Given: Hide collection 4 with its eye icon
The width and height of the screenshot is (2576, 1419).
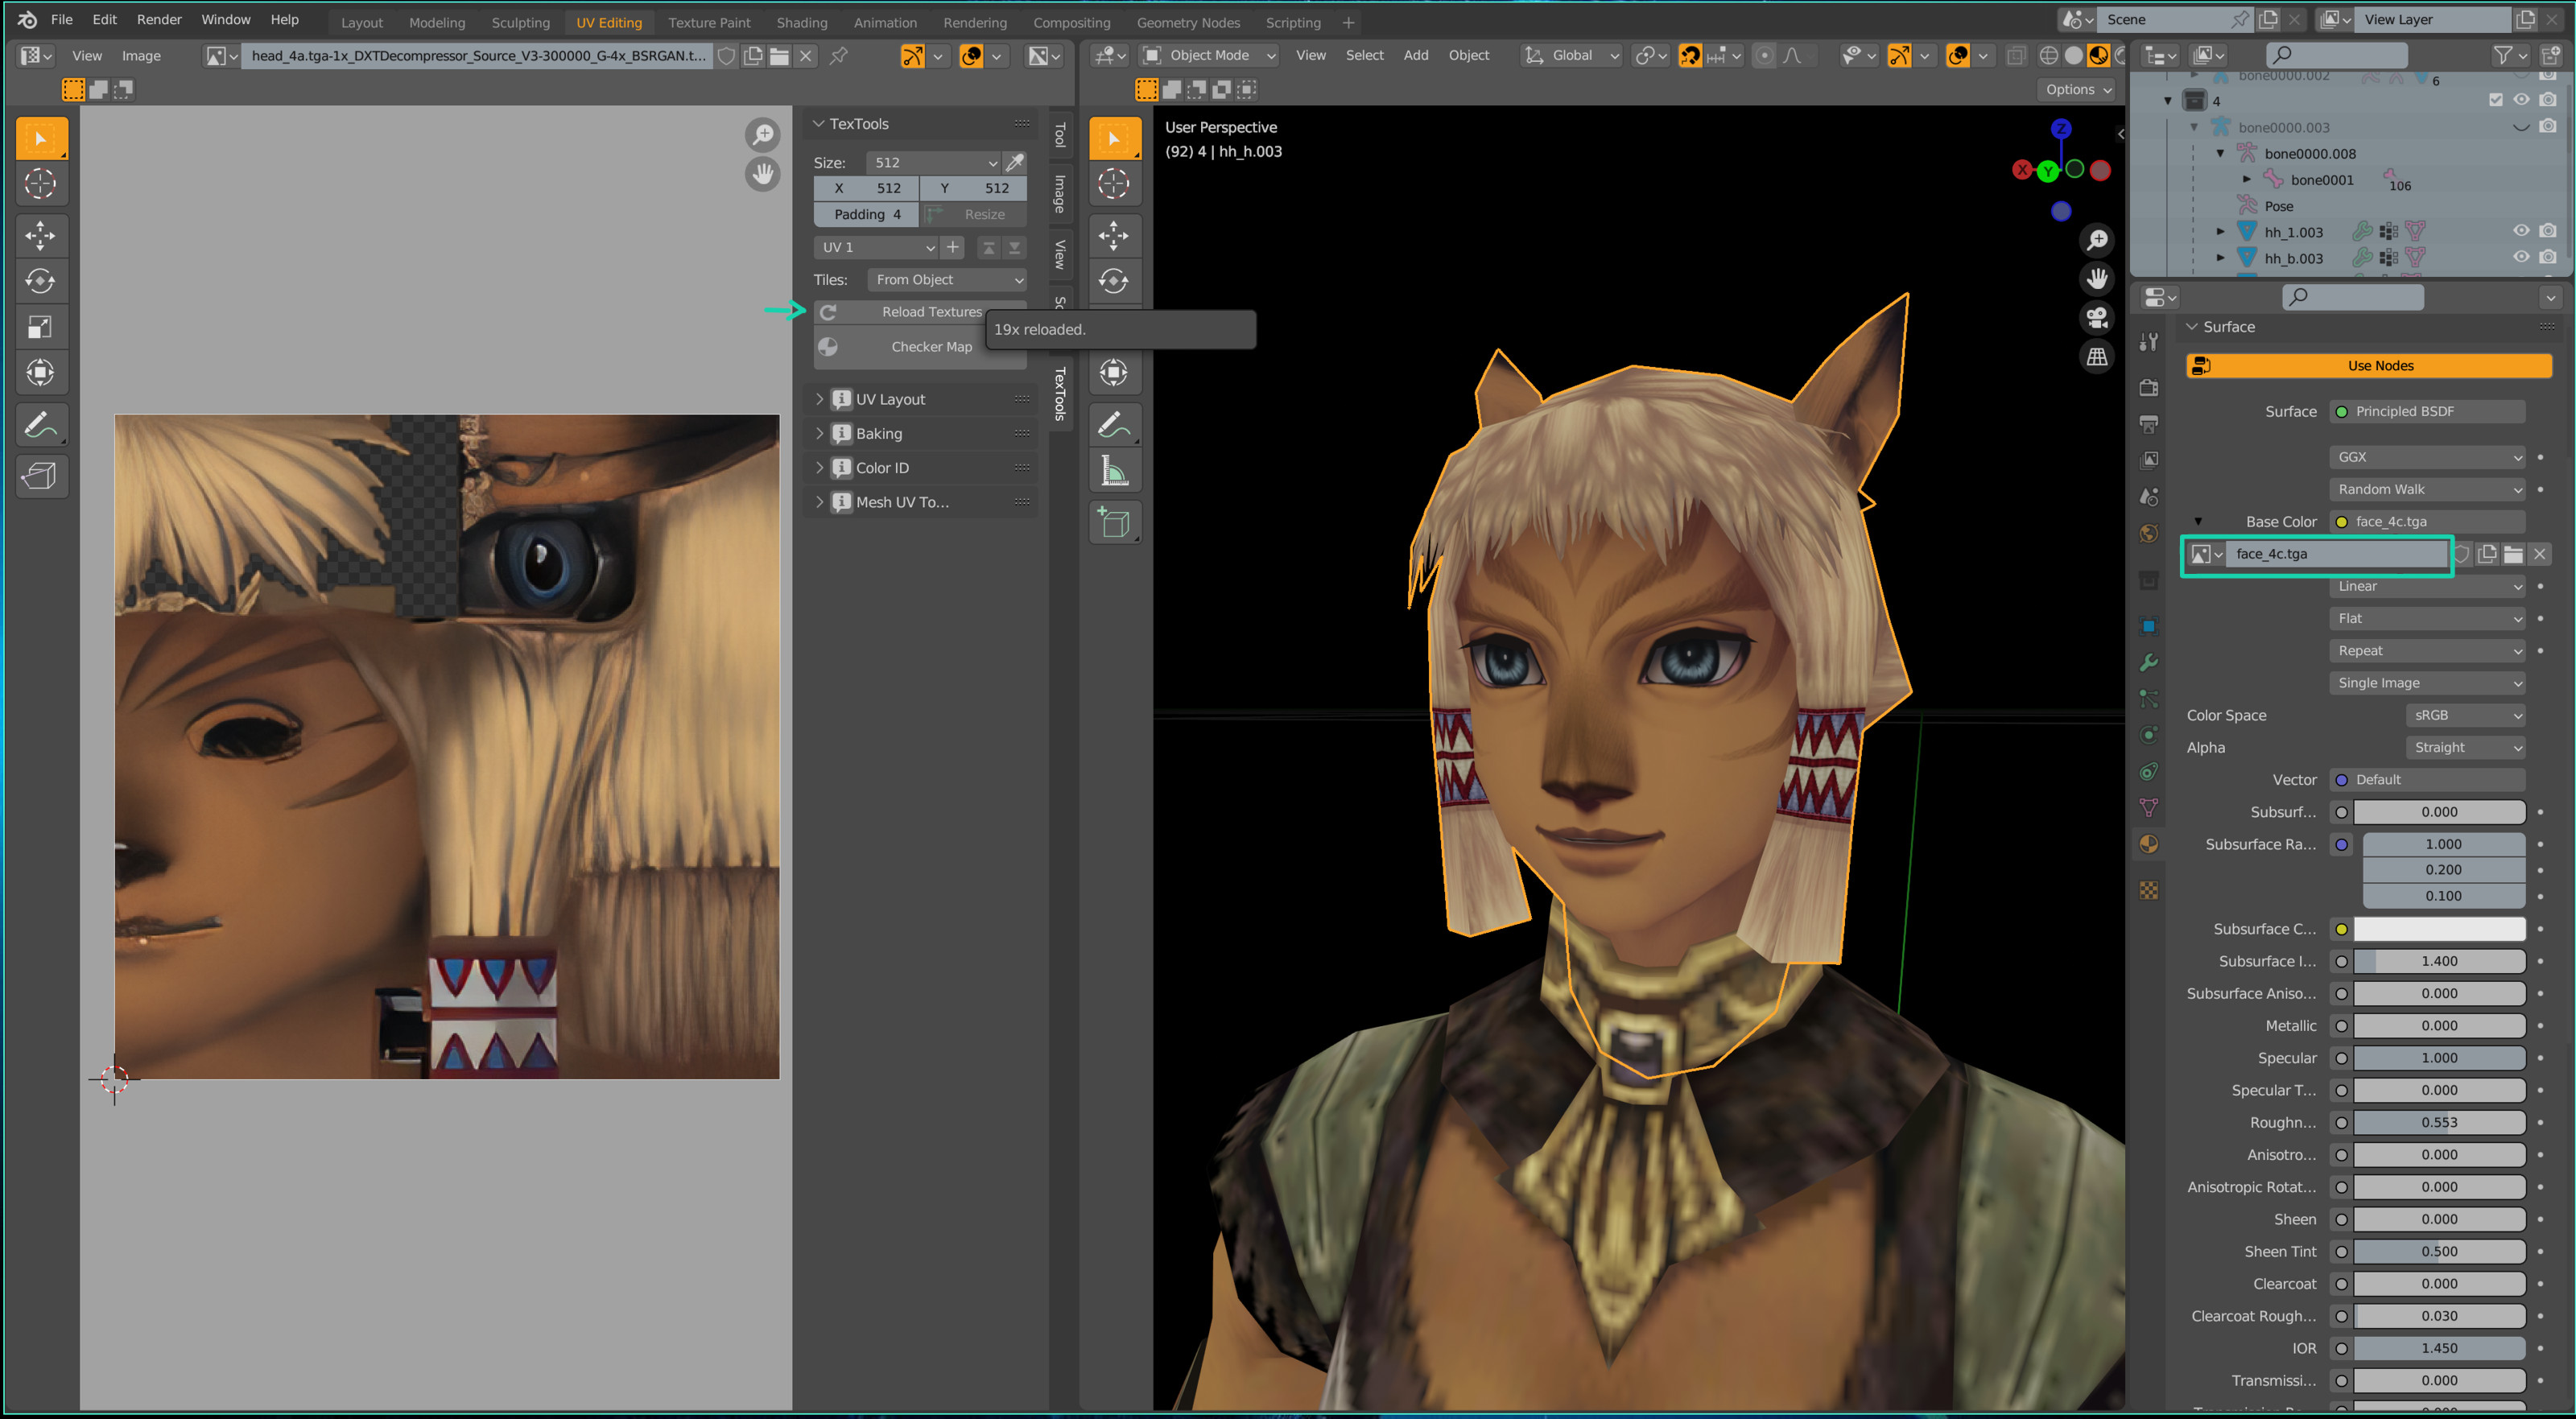Looking at the screenshot, I should 2522,100.
